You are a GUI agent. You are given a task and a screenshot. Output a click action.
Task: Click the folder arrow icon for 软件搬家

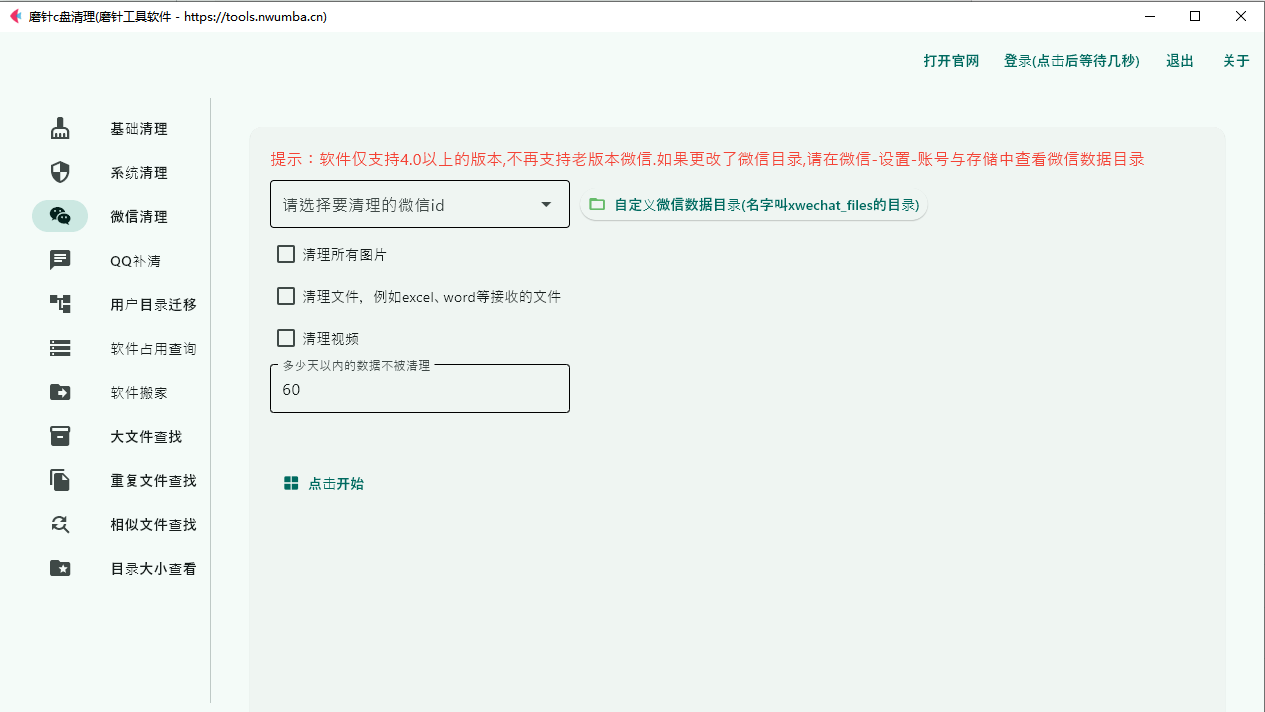point(60,393)
